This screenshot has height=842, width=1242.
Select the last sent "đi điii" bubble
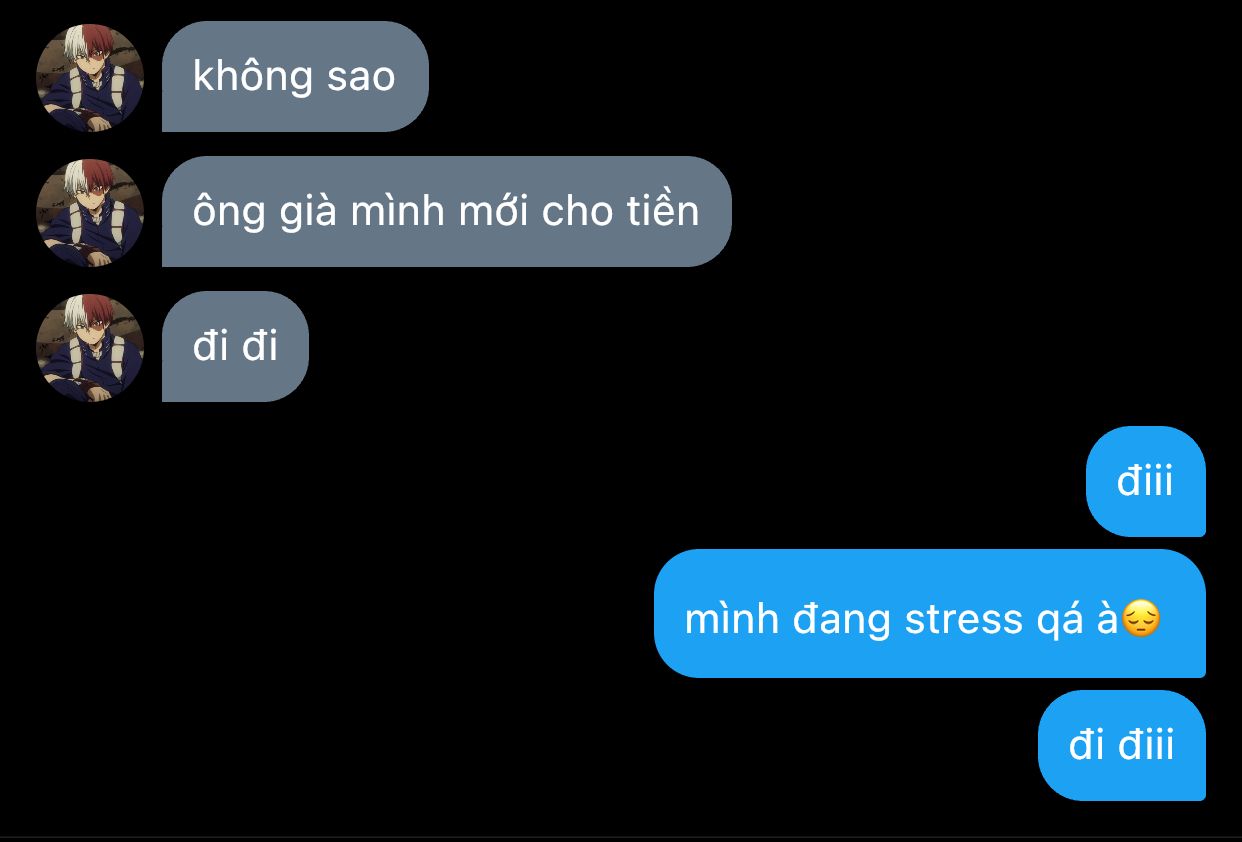pyautogui.click(x=1122, y=745)
